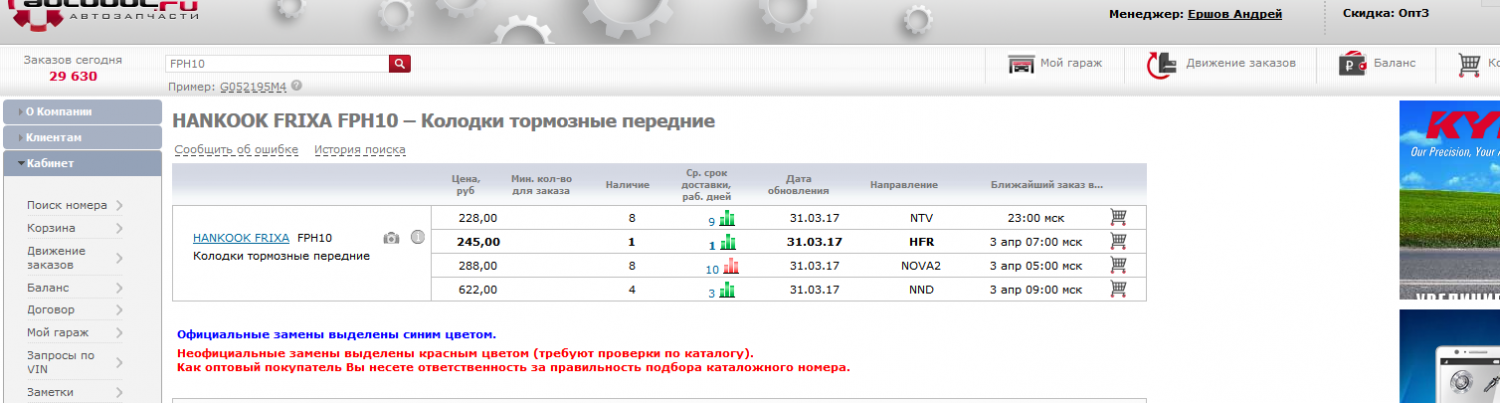1500x403 pixels.
Task: Add the NOVA2 288,00 offer to cart
Action: [1118, 264]
